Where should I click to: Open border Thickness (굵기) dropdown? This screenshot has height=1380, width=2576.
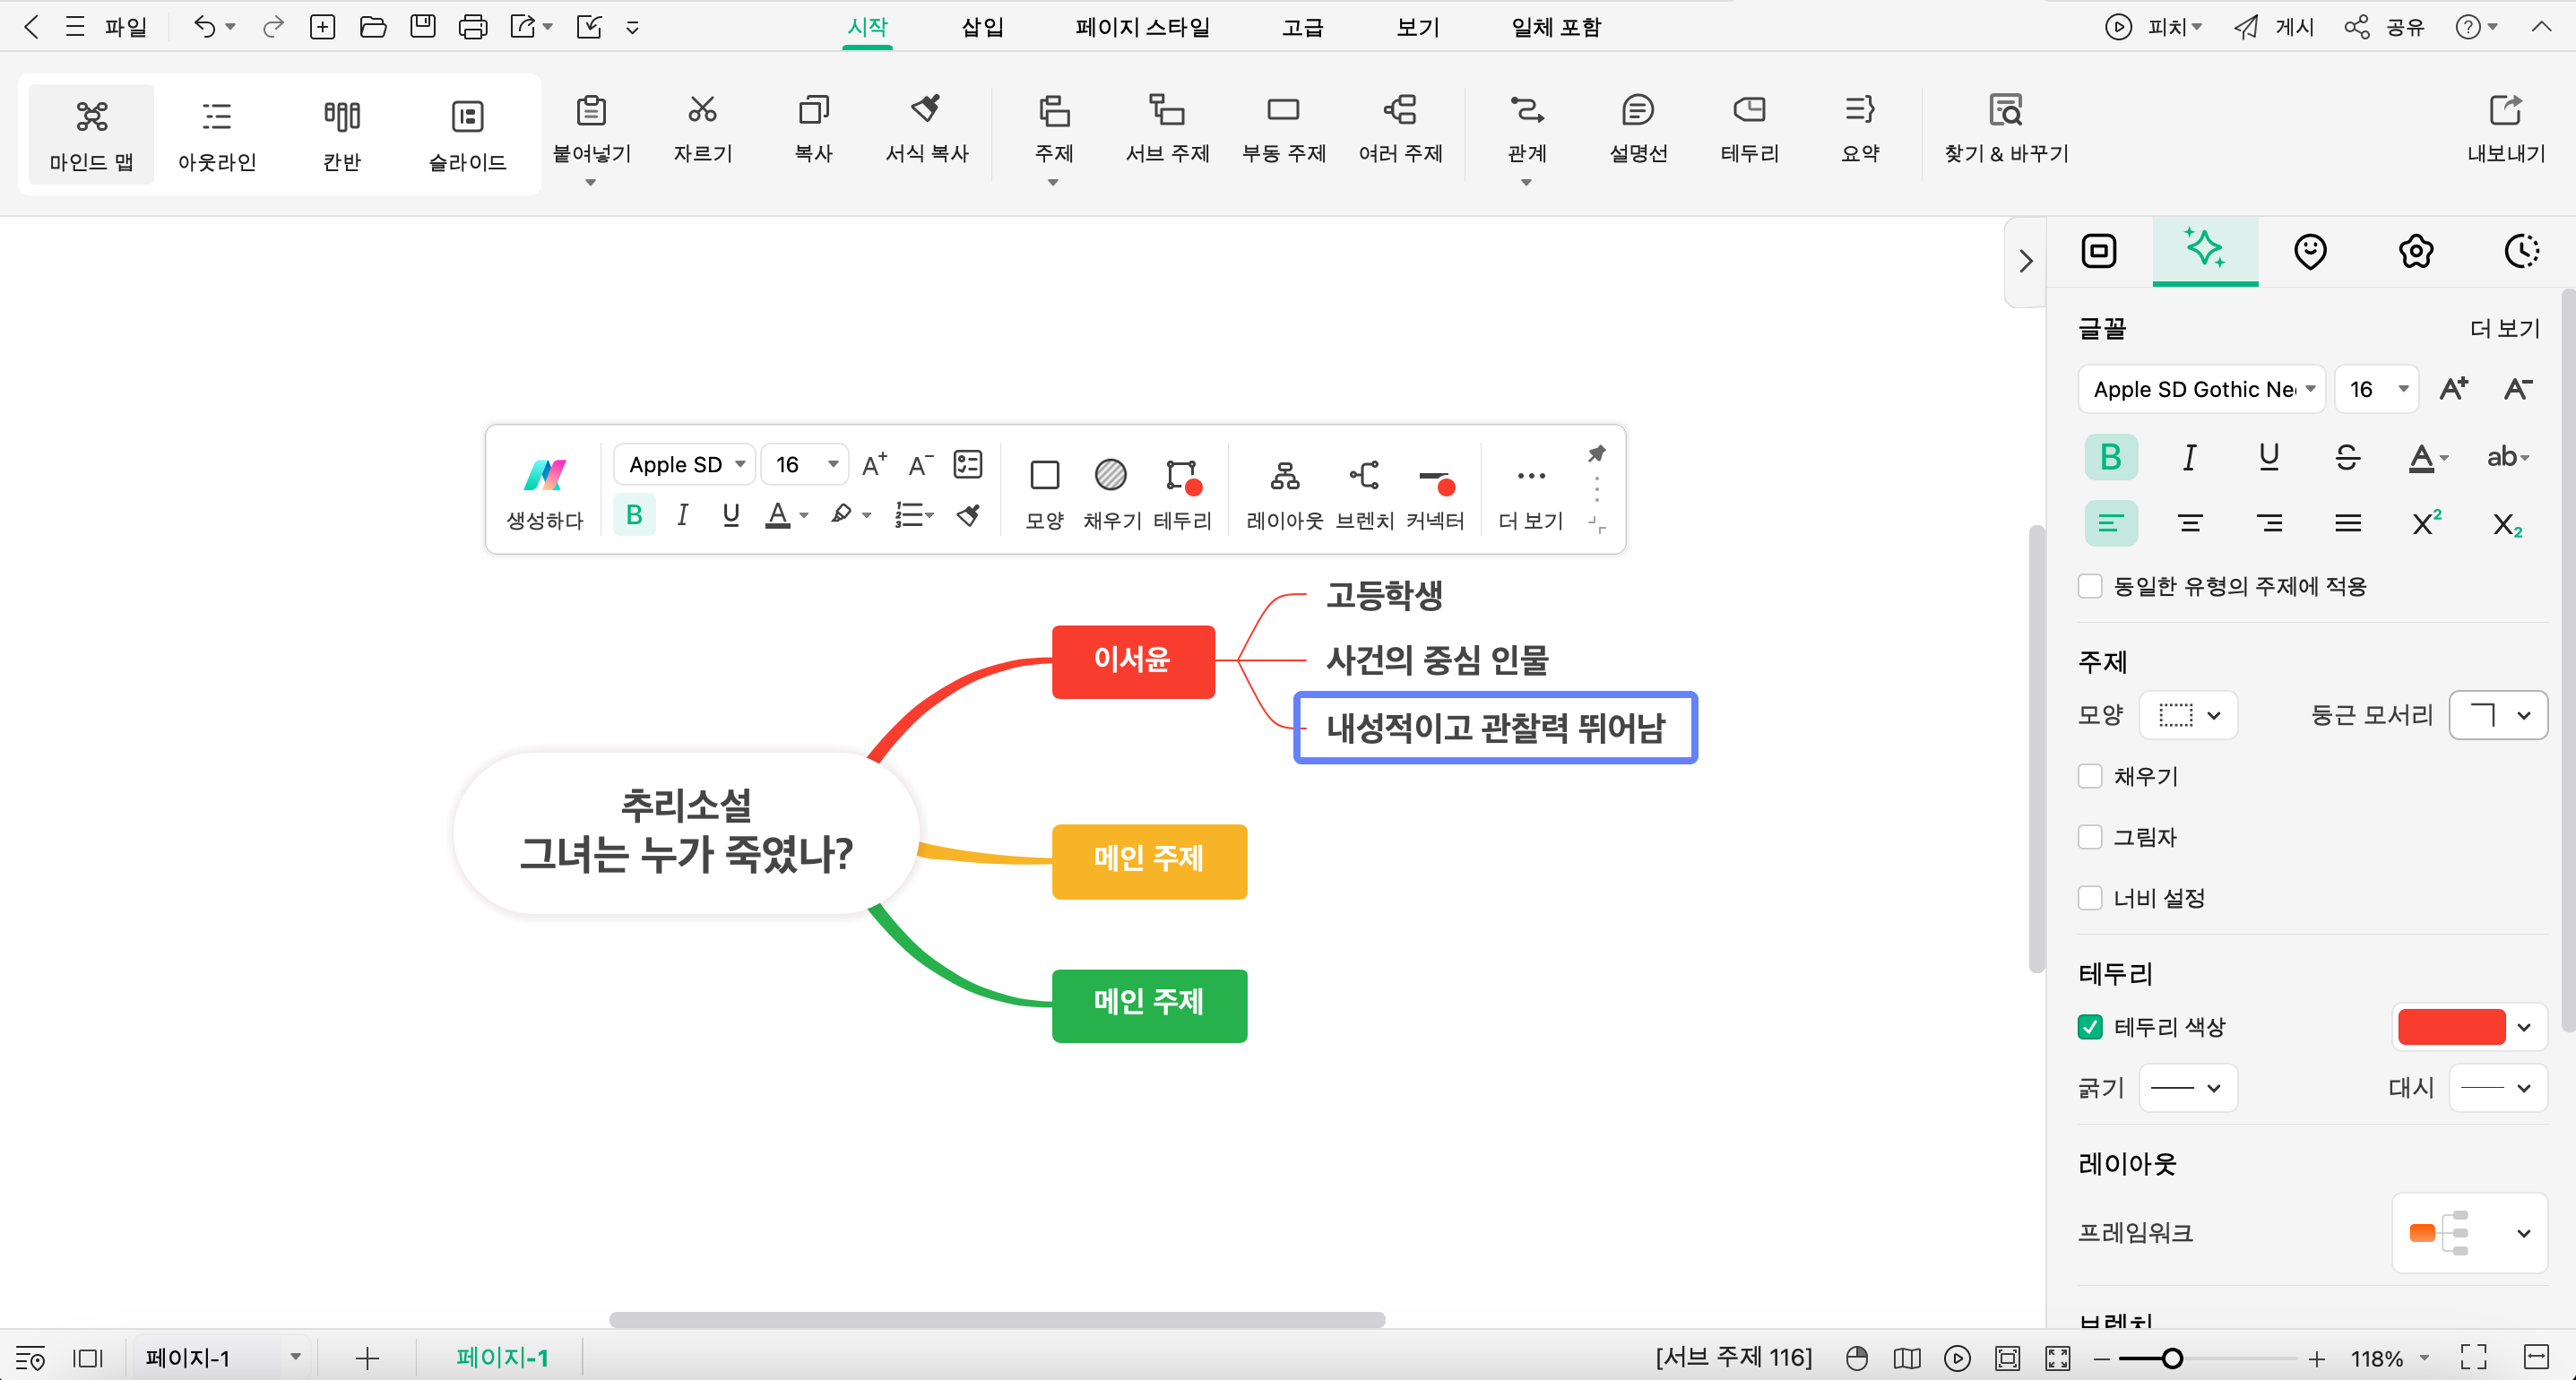tap(2188, 1087)
